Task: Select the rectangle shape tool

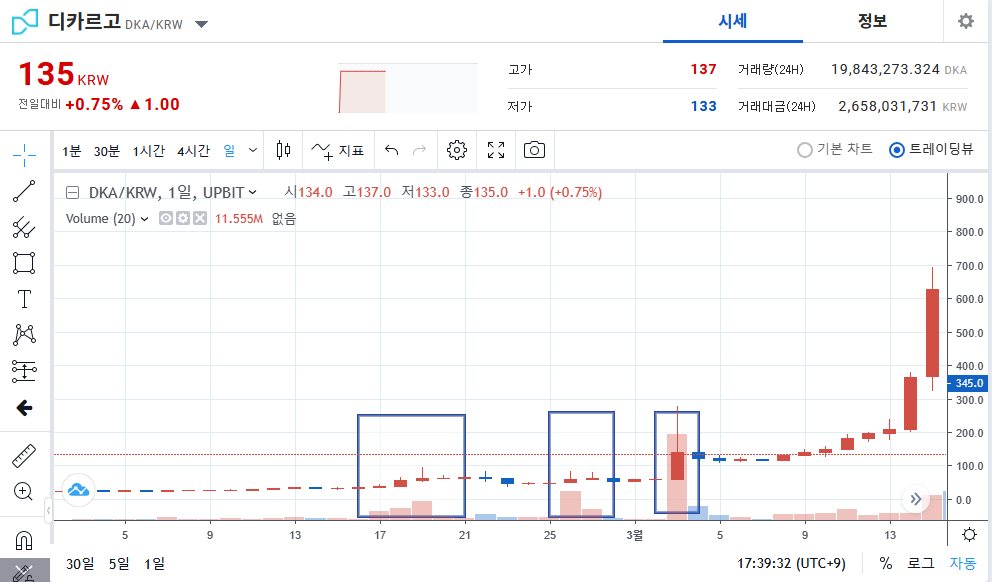Action: (x=24, y=263)
